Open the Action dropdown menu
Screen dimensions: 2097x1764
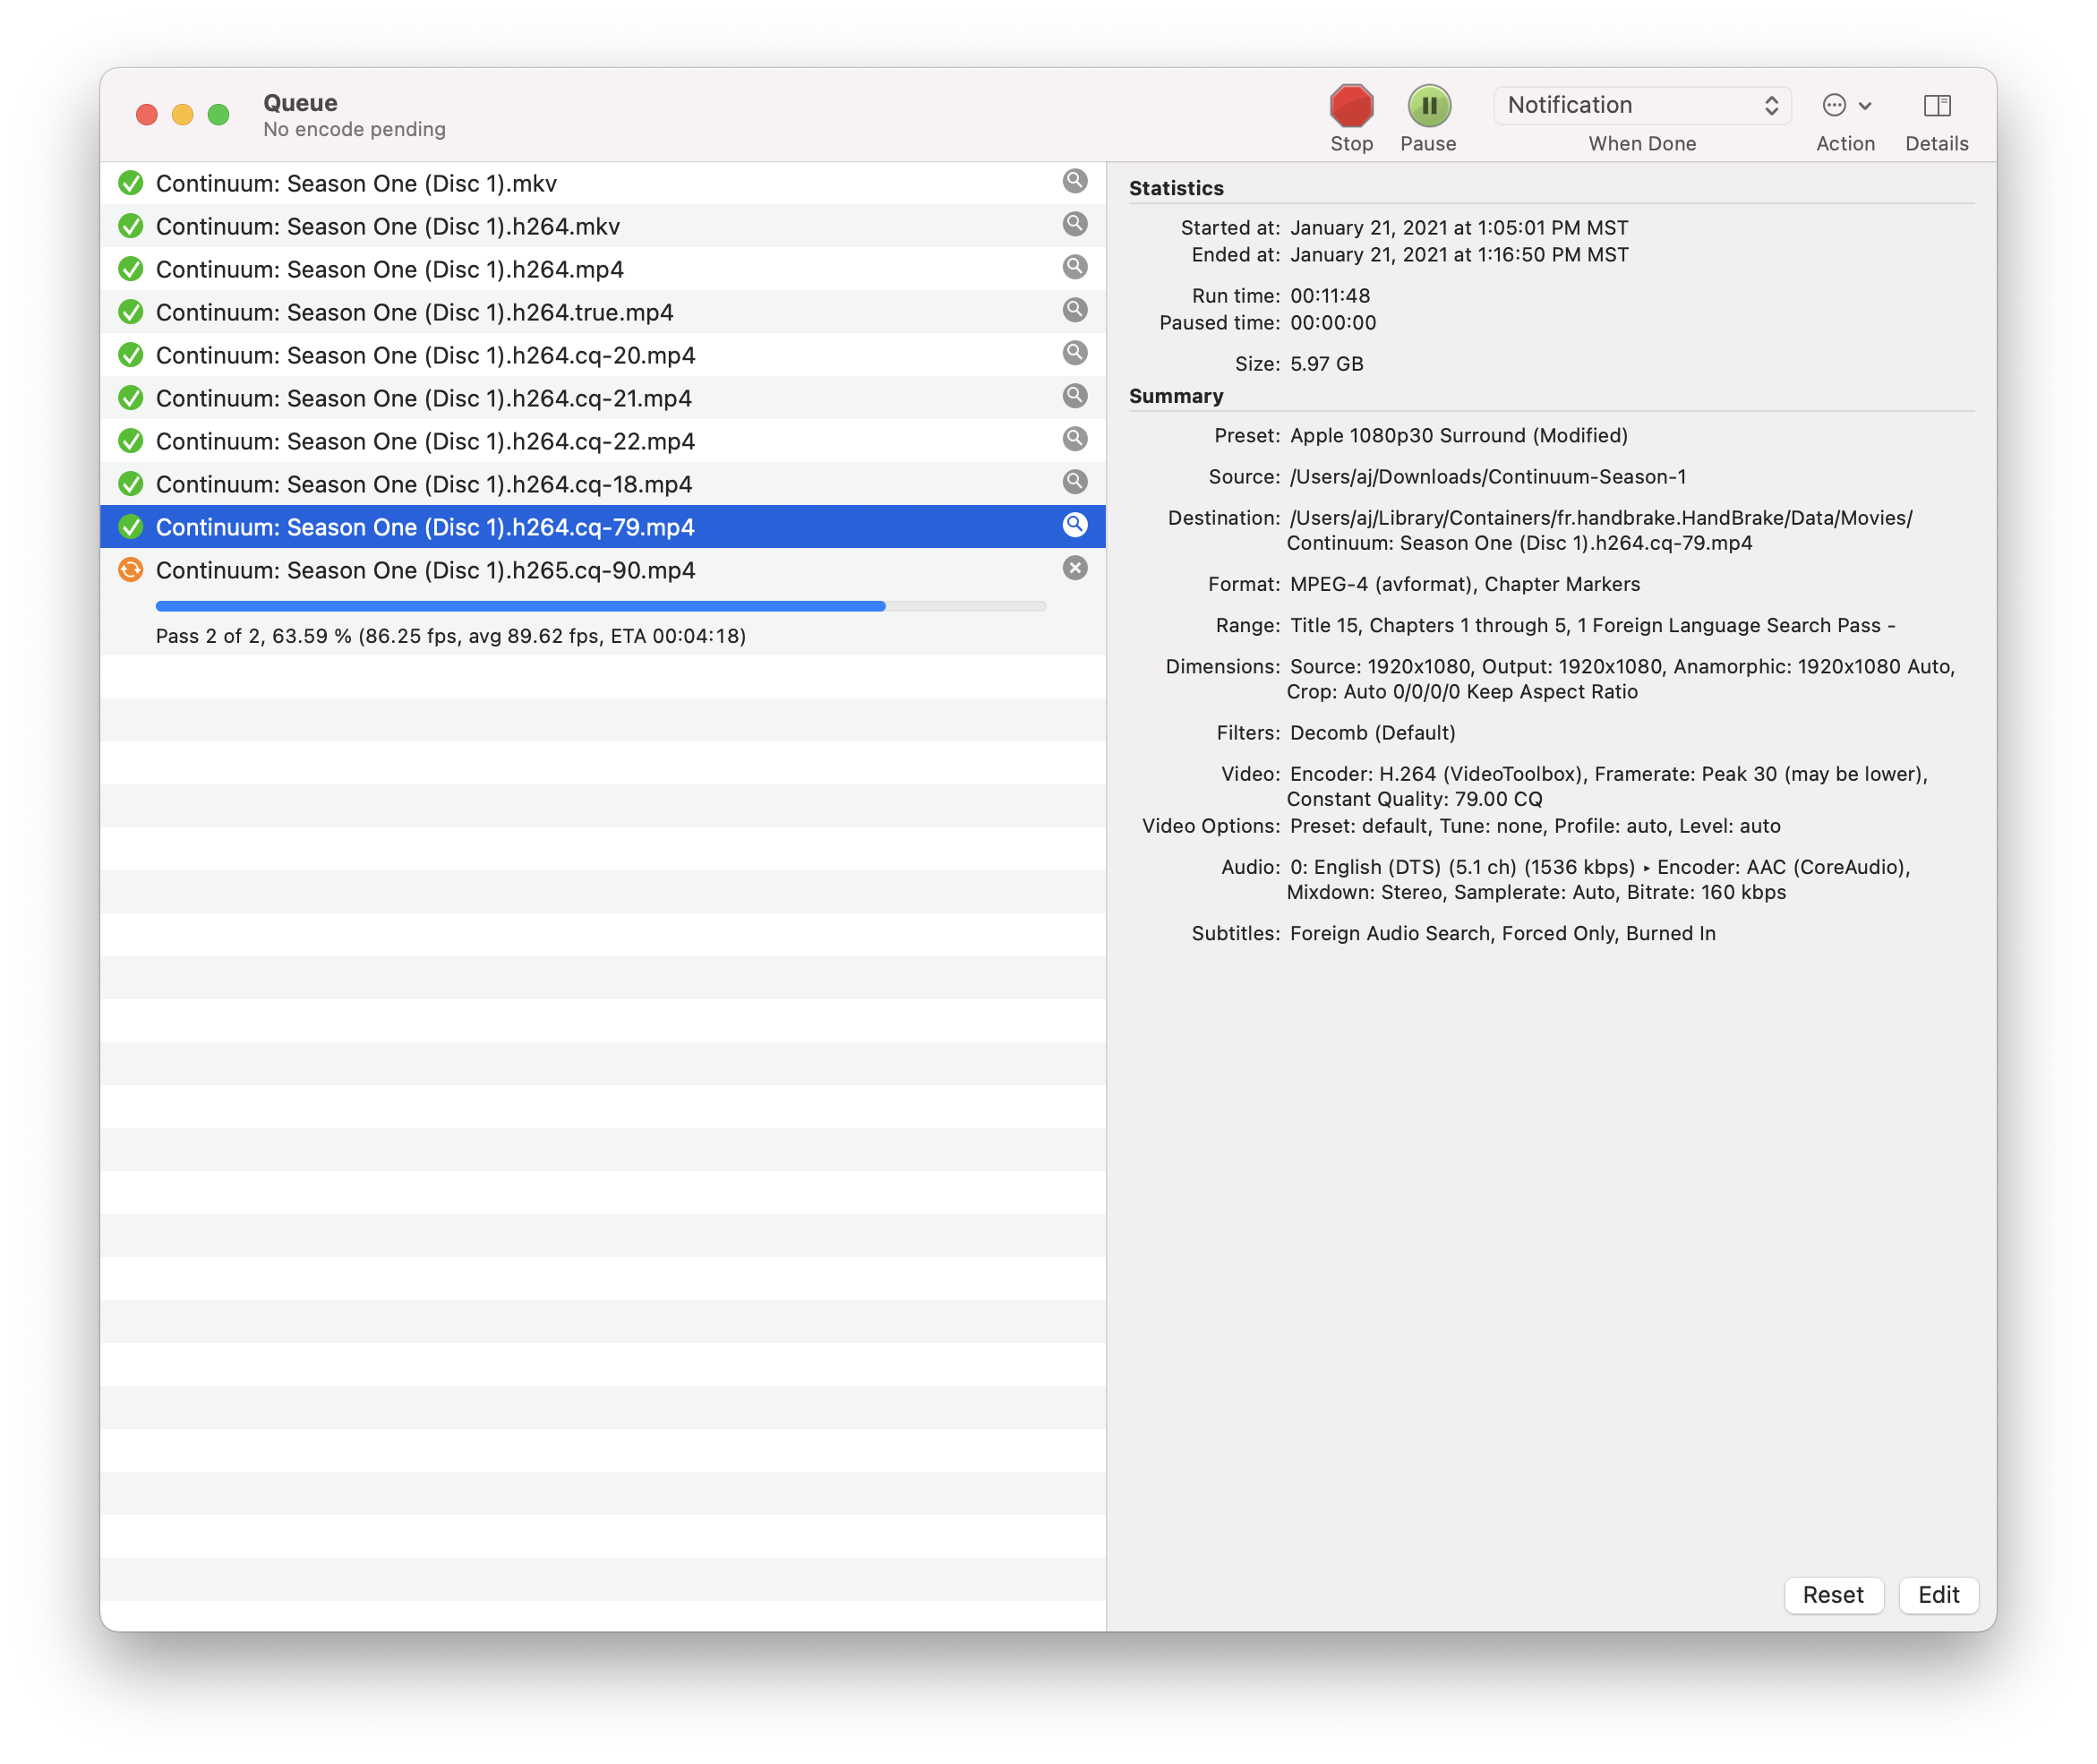1845,104
